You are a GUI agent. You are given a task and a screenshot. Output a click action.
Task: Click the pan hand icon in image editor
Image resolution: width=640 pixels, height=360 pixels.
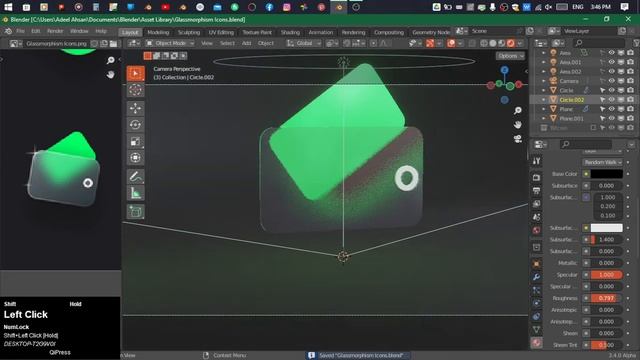coord(111,75)
